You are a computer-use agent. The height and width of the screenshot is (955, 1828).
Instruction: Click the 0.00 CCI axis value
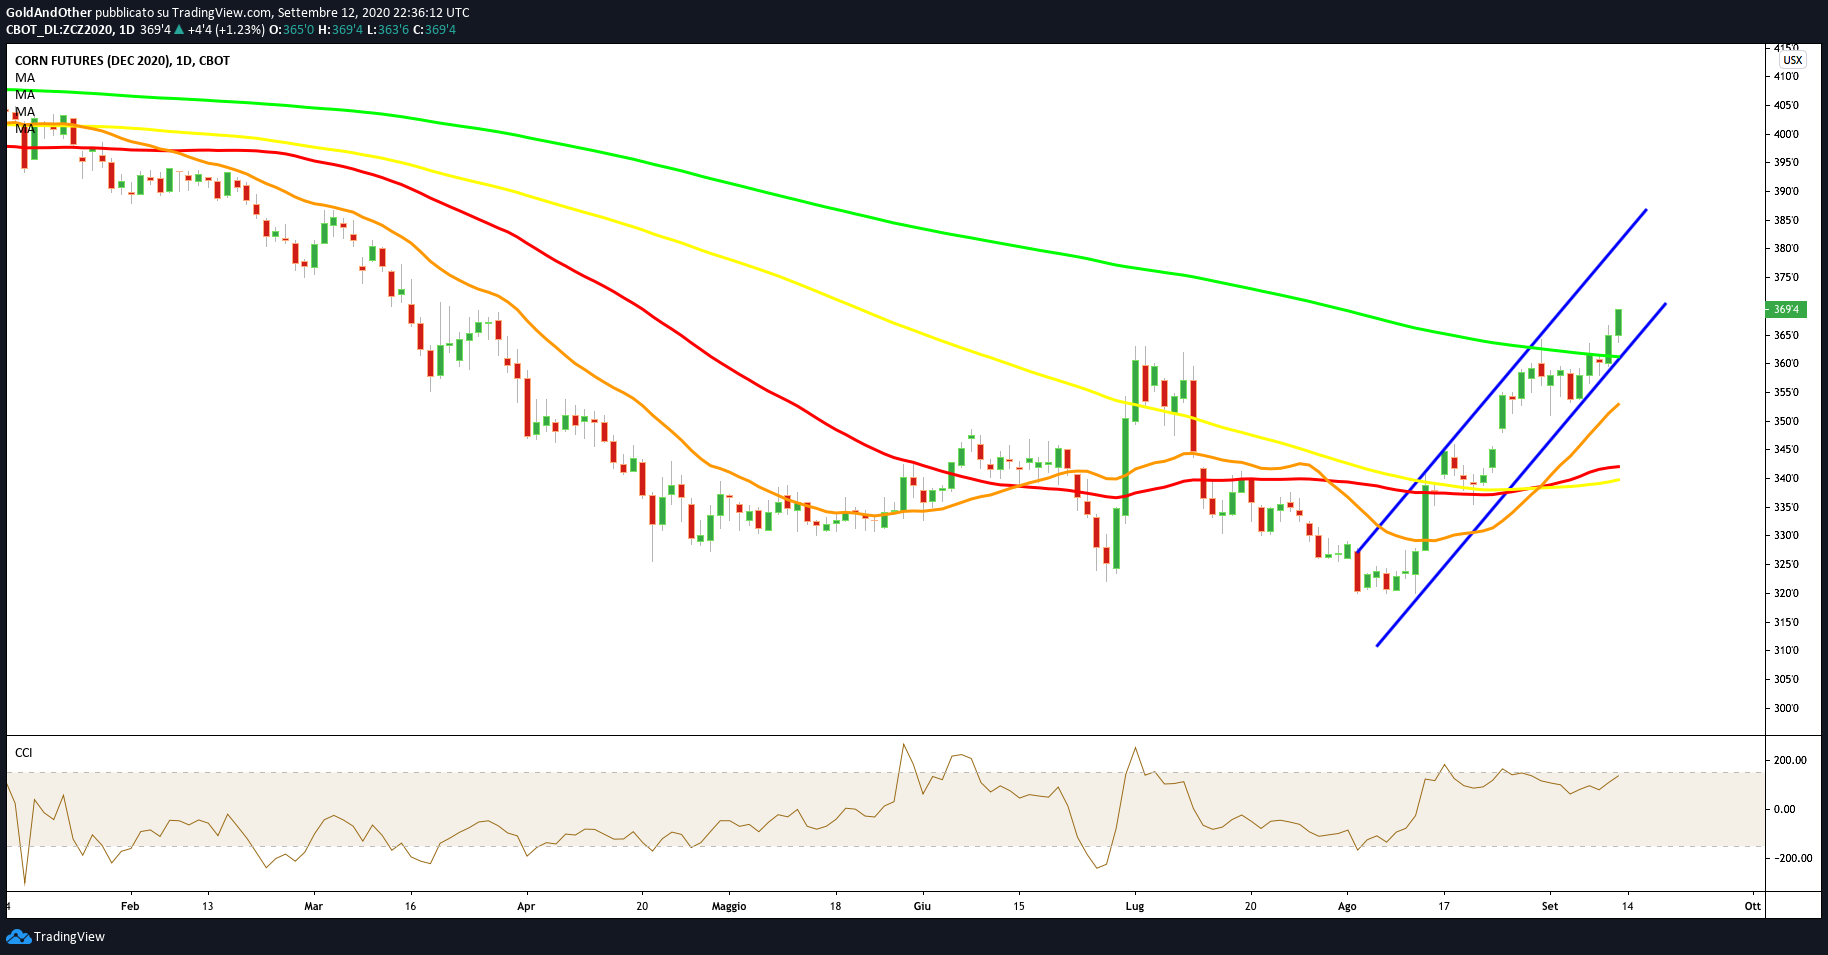(1784, 809)
